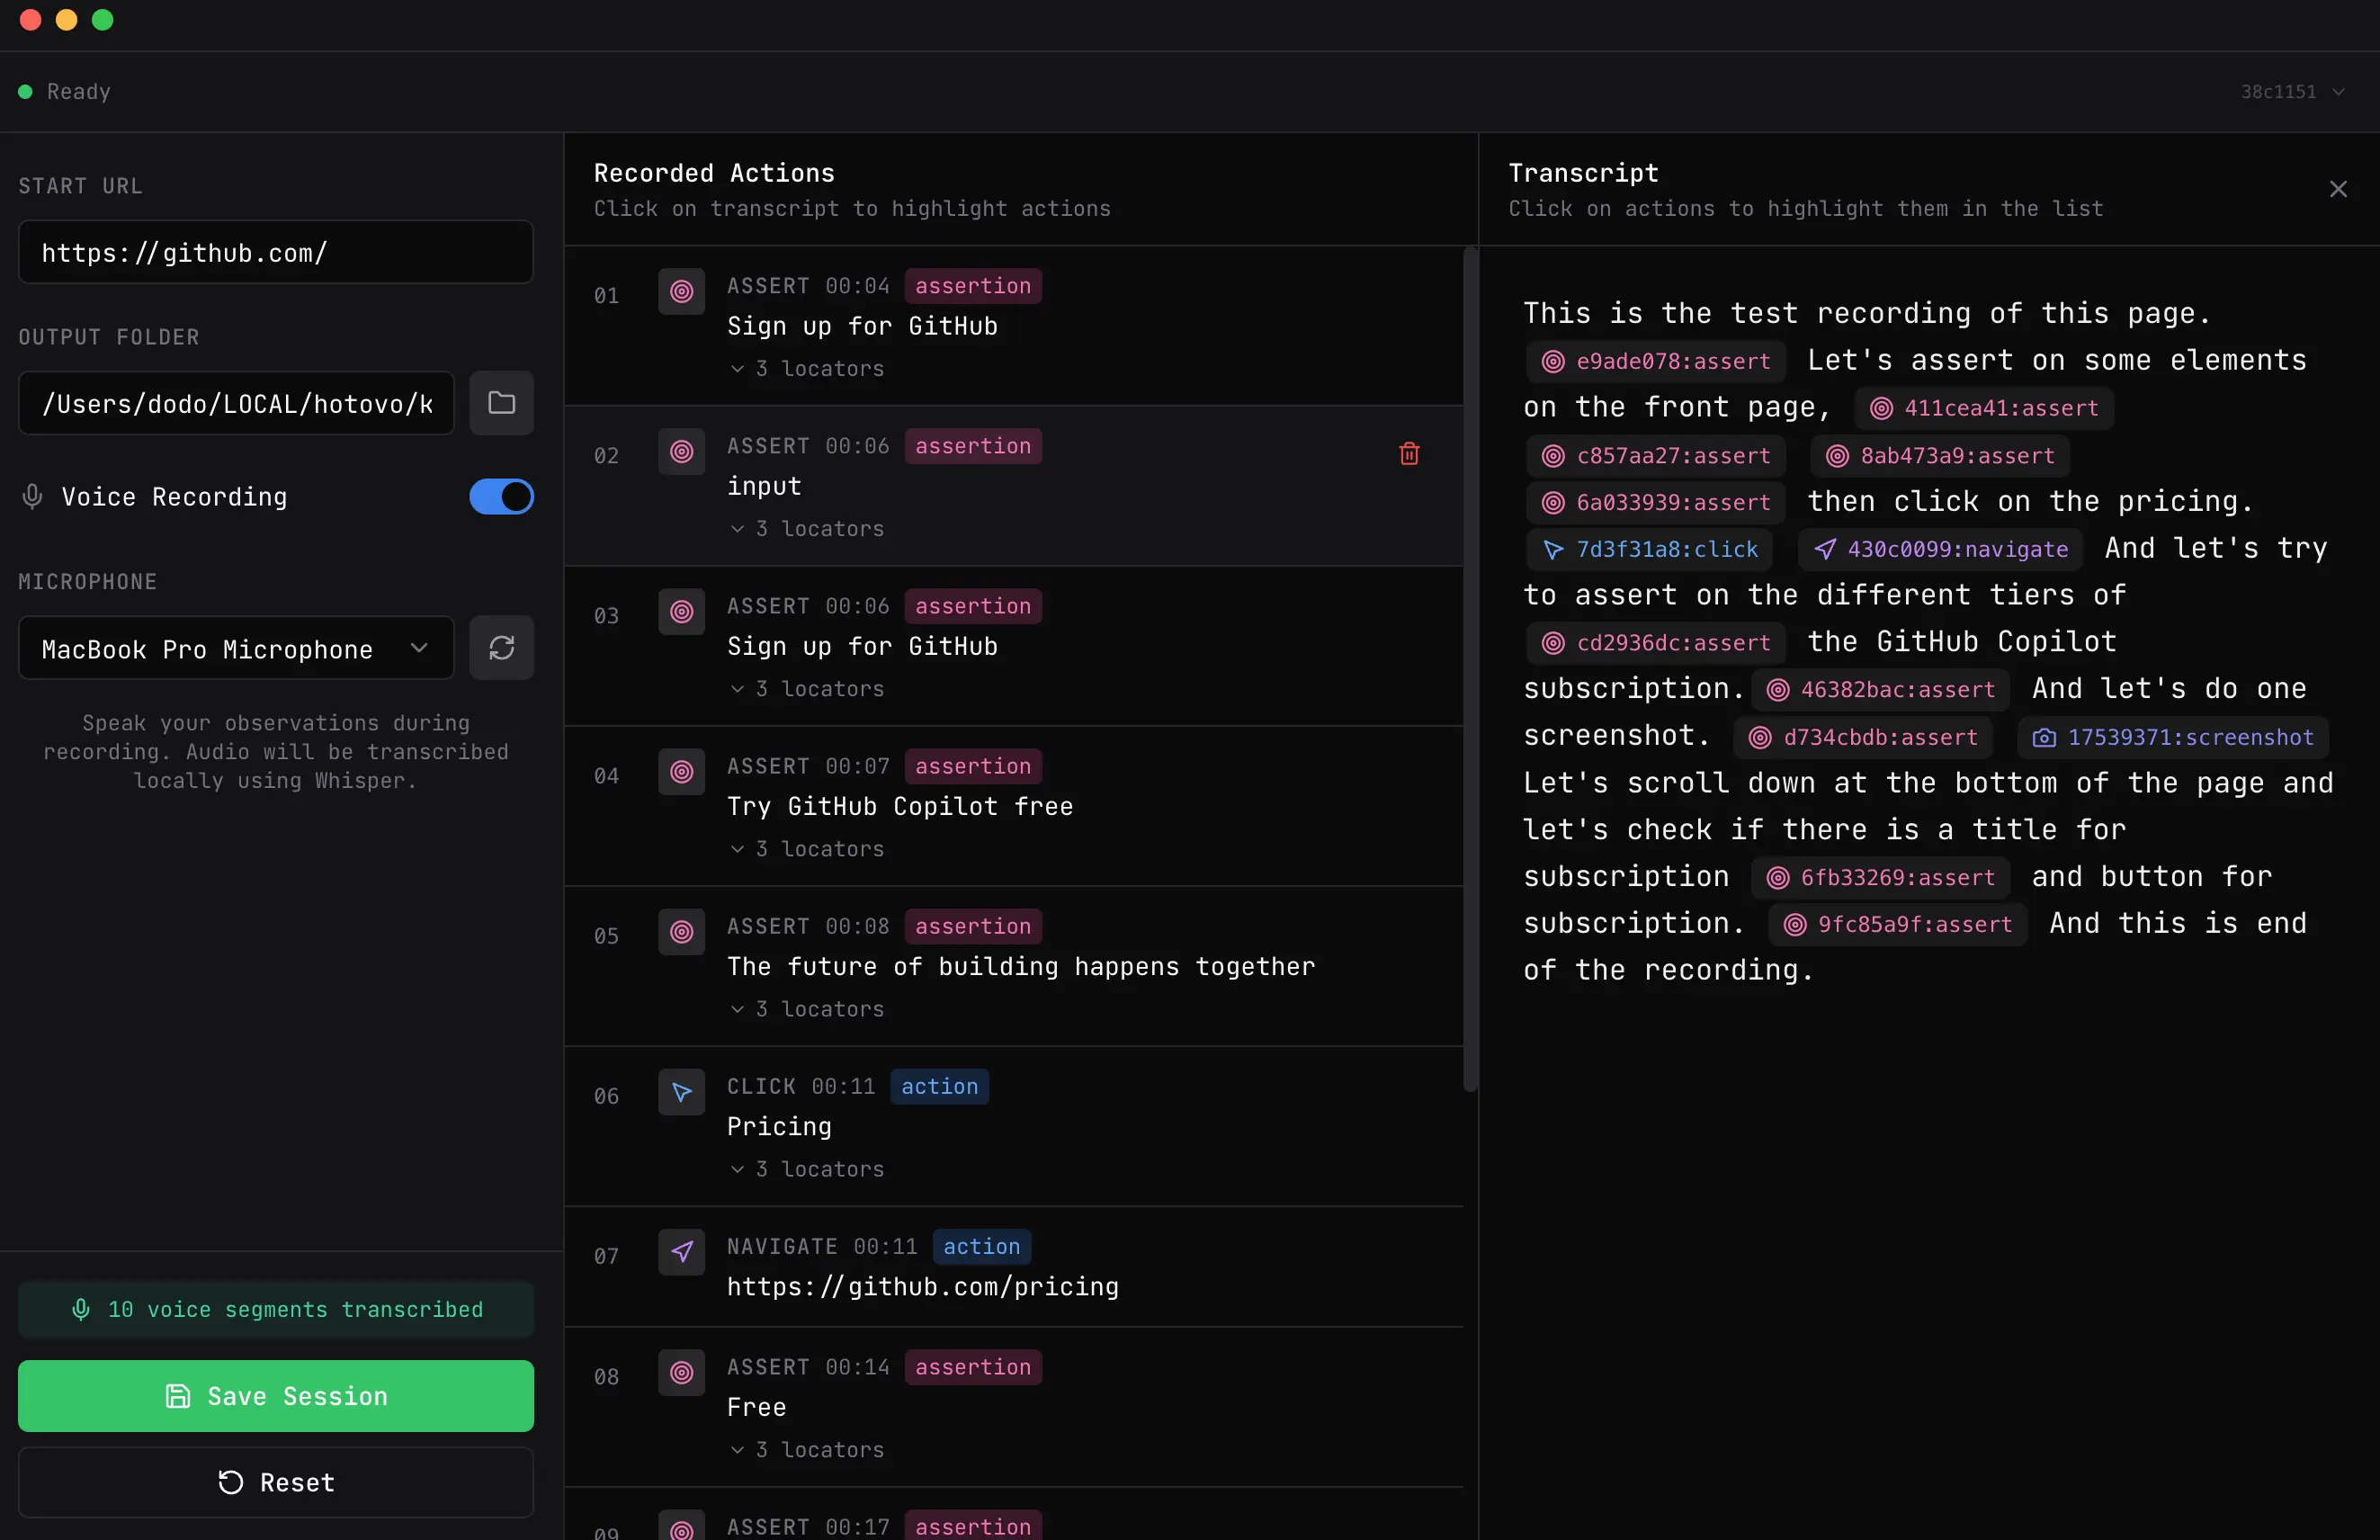Close the Transcript panel
2380x1540 pixels.
[x=2338, y=188]
